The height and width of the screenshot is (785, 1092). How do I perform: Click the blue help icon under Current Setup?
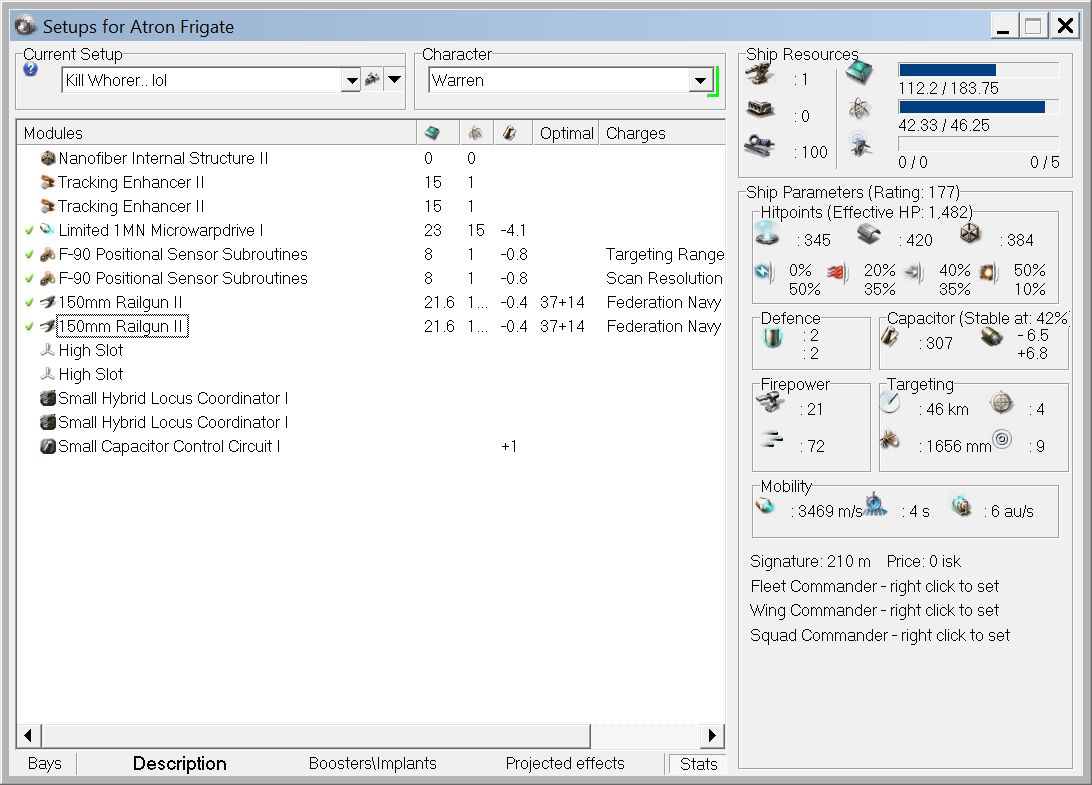(x=30, y=70)
